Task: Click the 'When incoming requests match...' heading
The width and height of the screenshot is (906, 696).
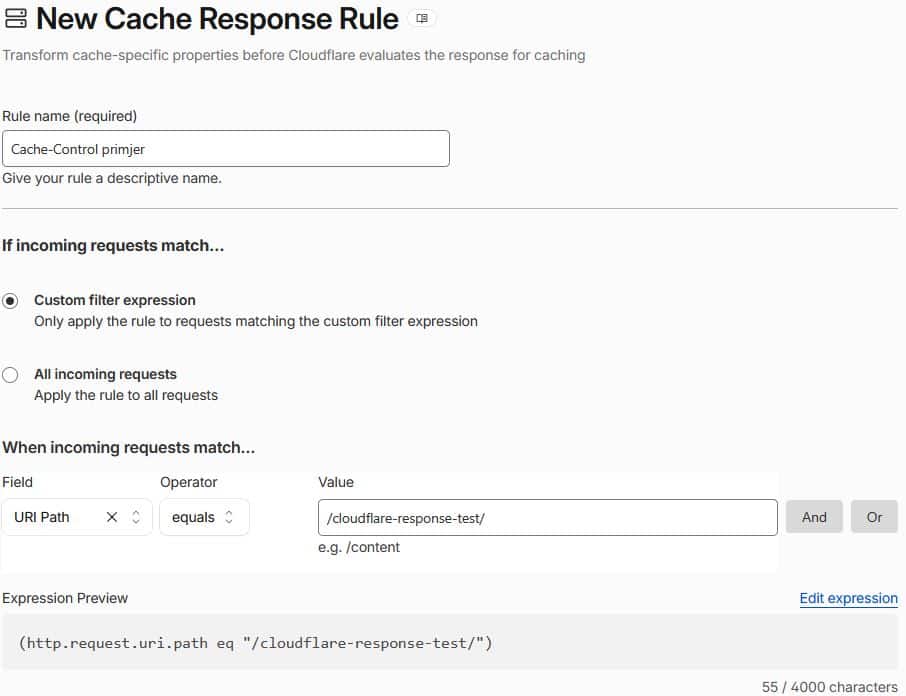Action: 128,448
